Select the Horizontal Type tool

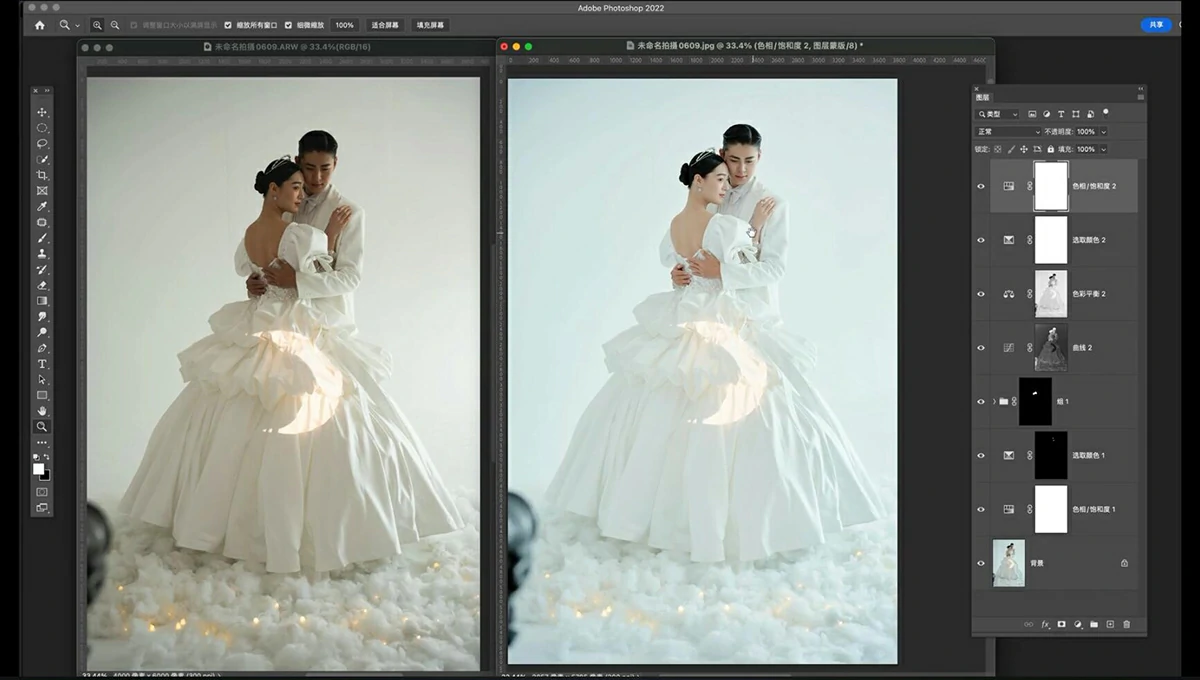point(42,364)
